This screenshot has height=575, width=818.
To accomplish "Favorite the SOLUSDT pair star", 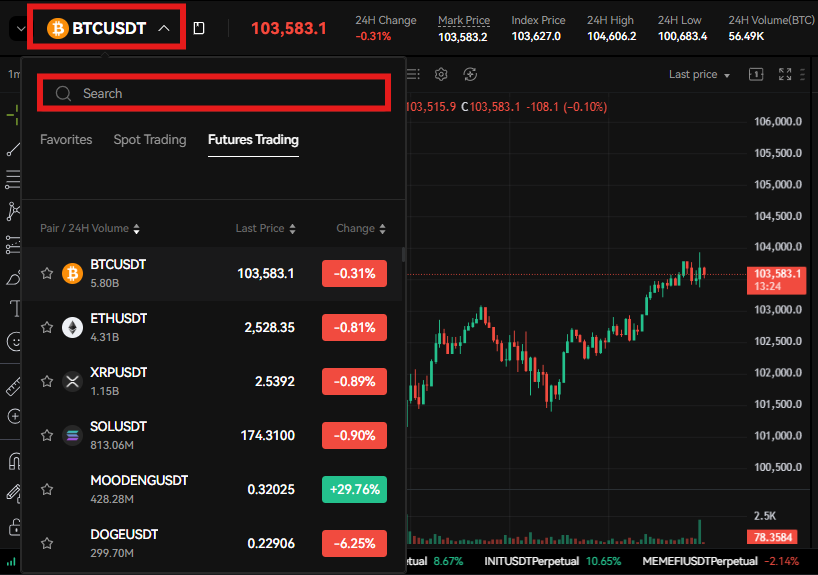I will (x=47, y=435).
